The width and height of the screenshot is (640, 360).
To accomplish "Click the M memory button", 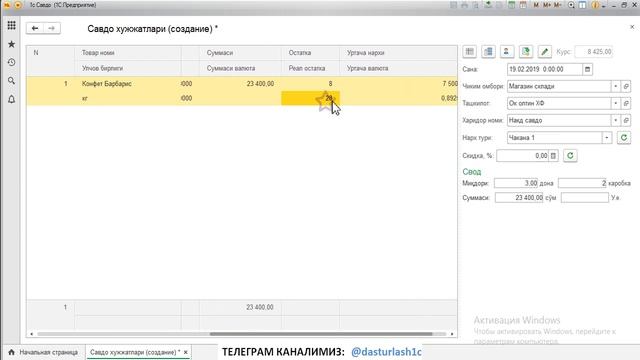I will point(536,5).
